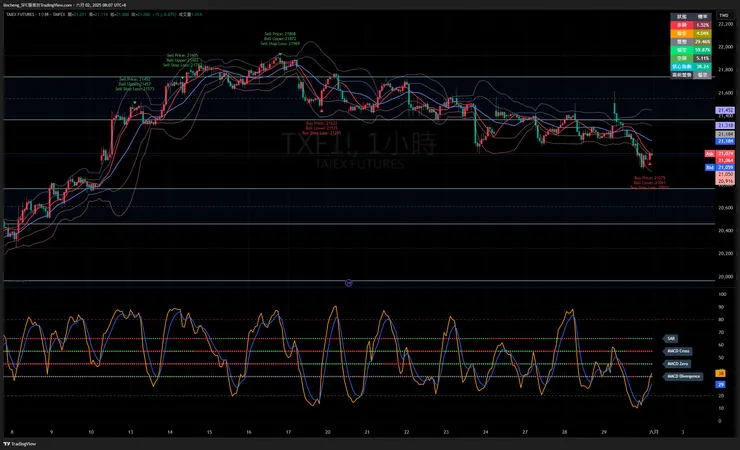Click the blue 21,184 price label on the axis

pyautogui.click(x=725, y=141)
